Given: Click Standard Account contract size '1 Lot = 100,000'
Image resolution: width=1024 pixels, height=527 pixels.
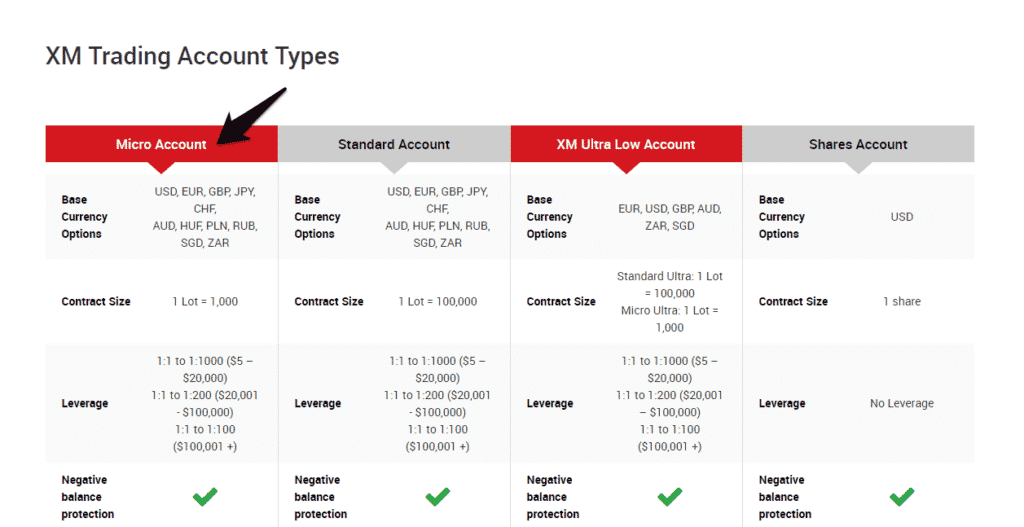Looking at the screenshot, I should pyautogui.click(x=438, y=301).
